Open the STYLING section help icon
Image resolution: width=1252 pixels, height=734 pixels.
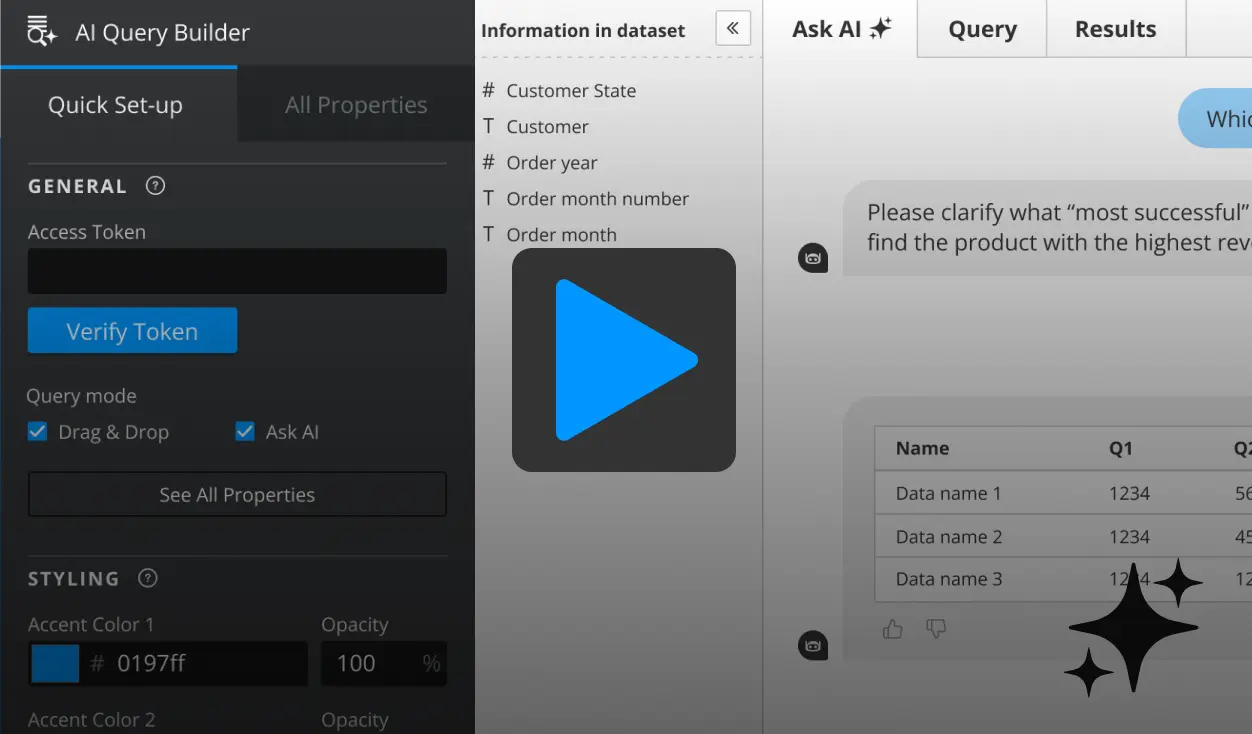[x=148, y=578]
